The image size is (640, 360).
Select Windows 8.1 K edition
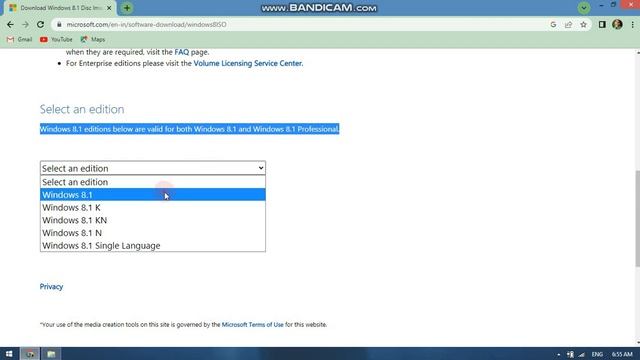pos(153,207)
